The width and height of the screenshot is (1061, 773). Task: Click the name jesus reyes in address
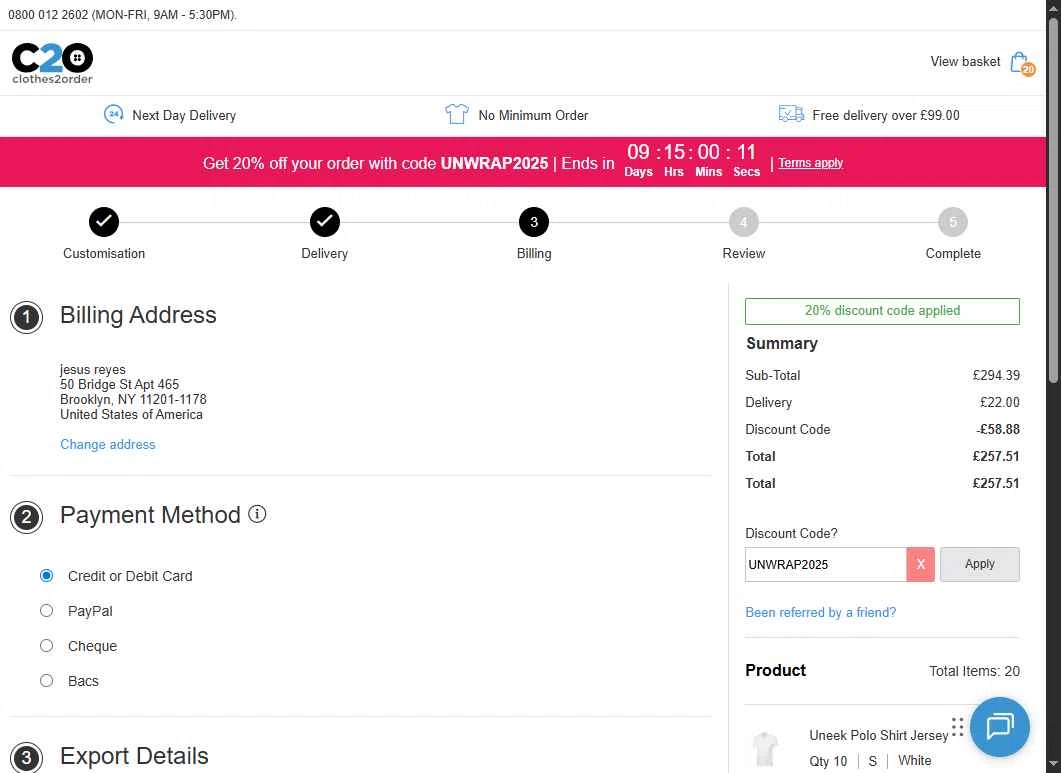coord(93,370)
